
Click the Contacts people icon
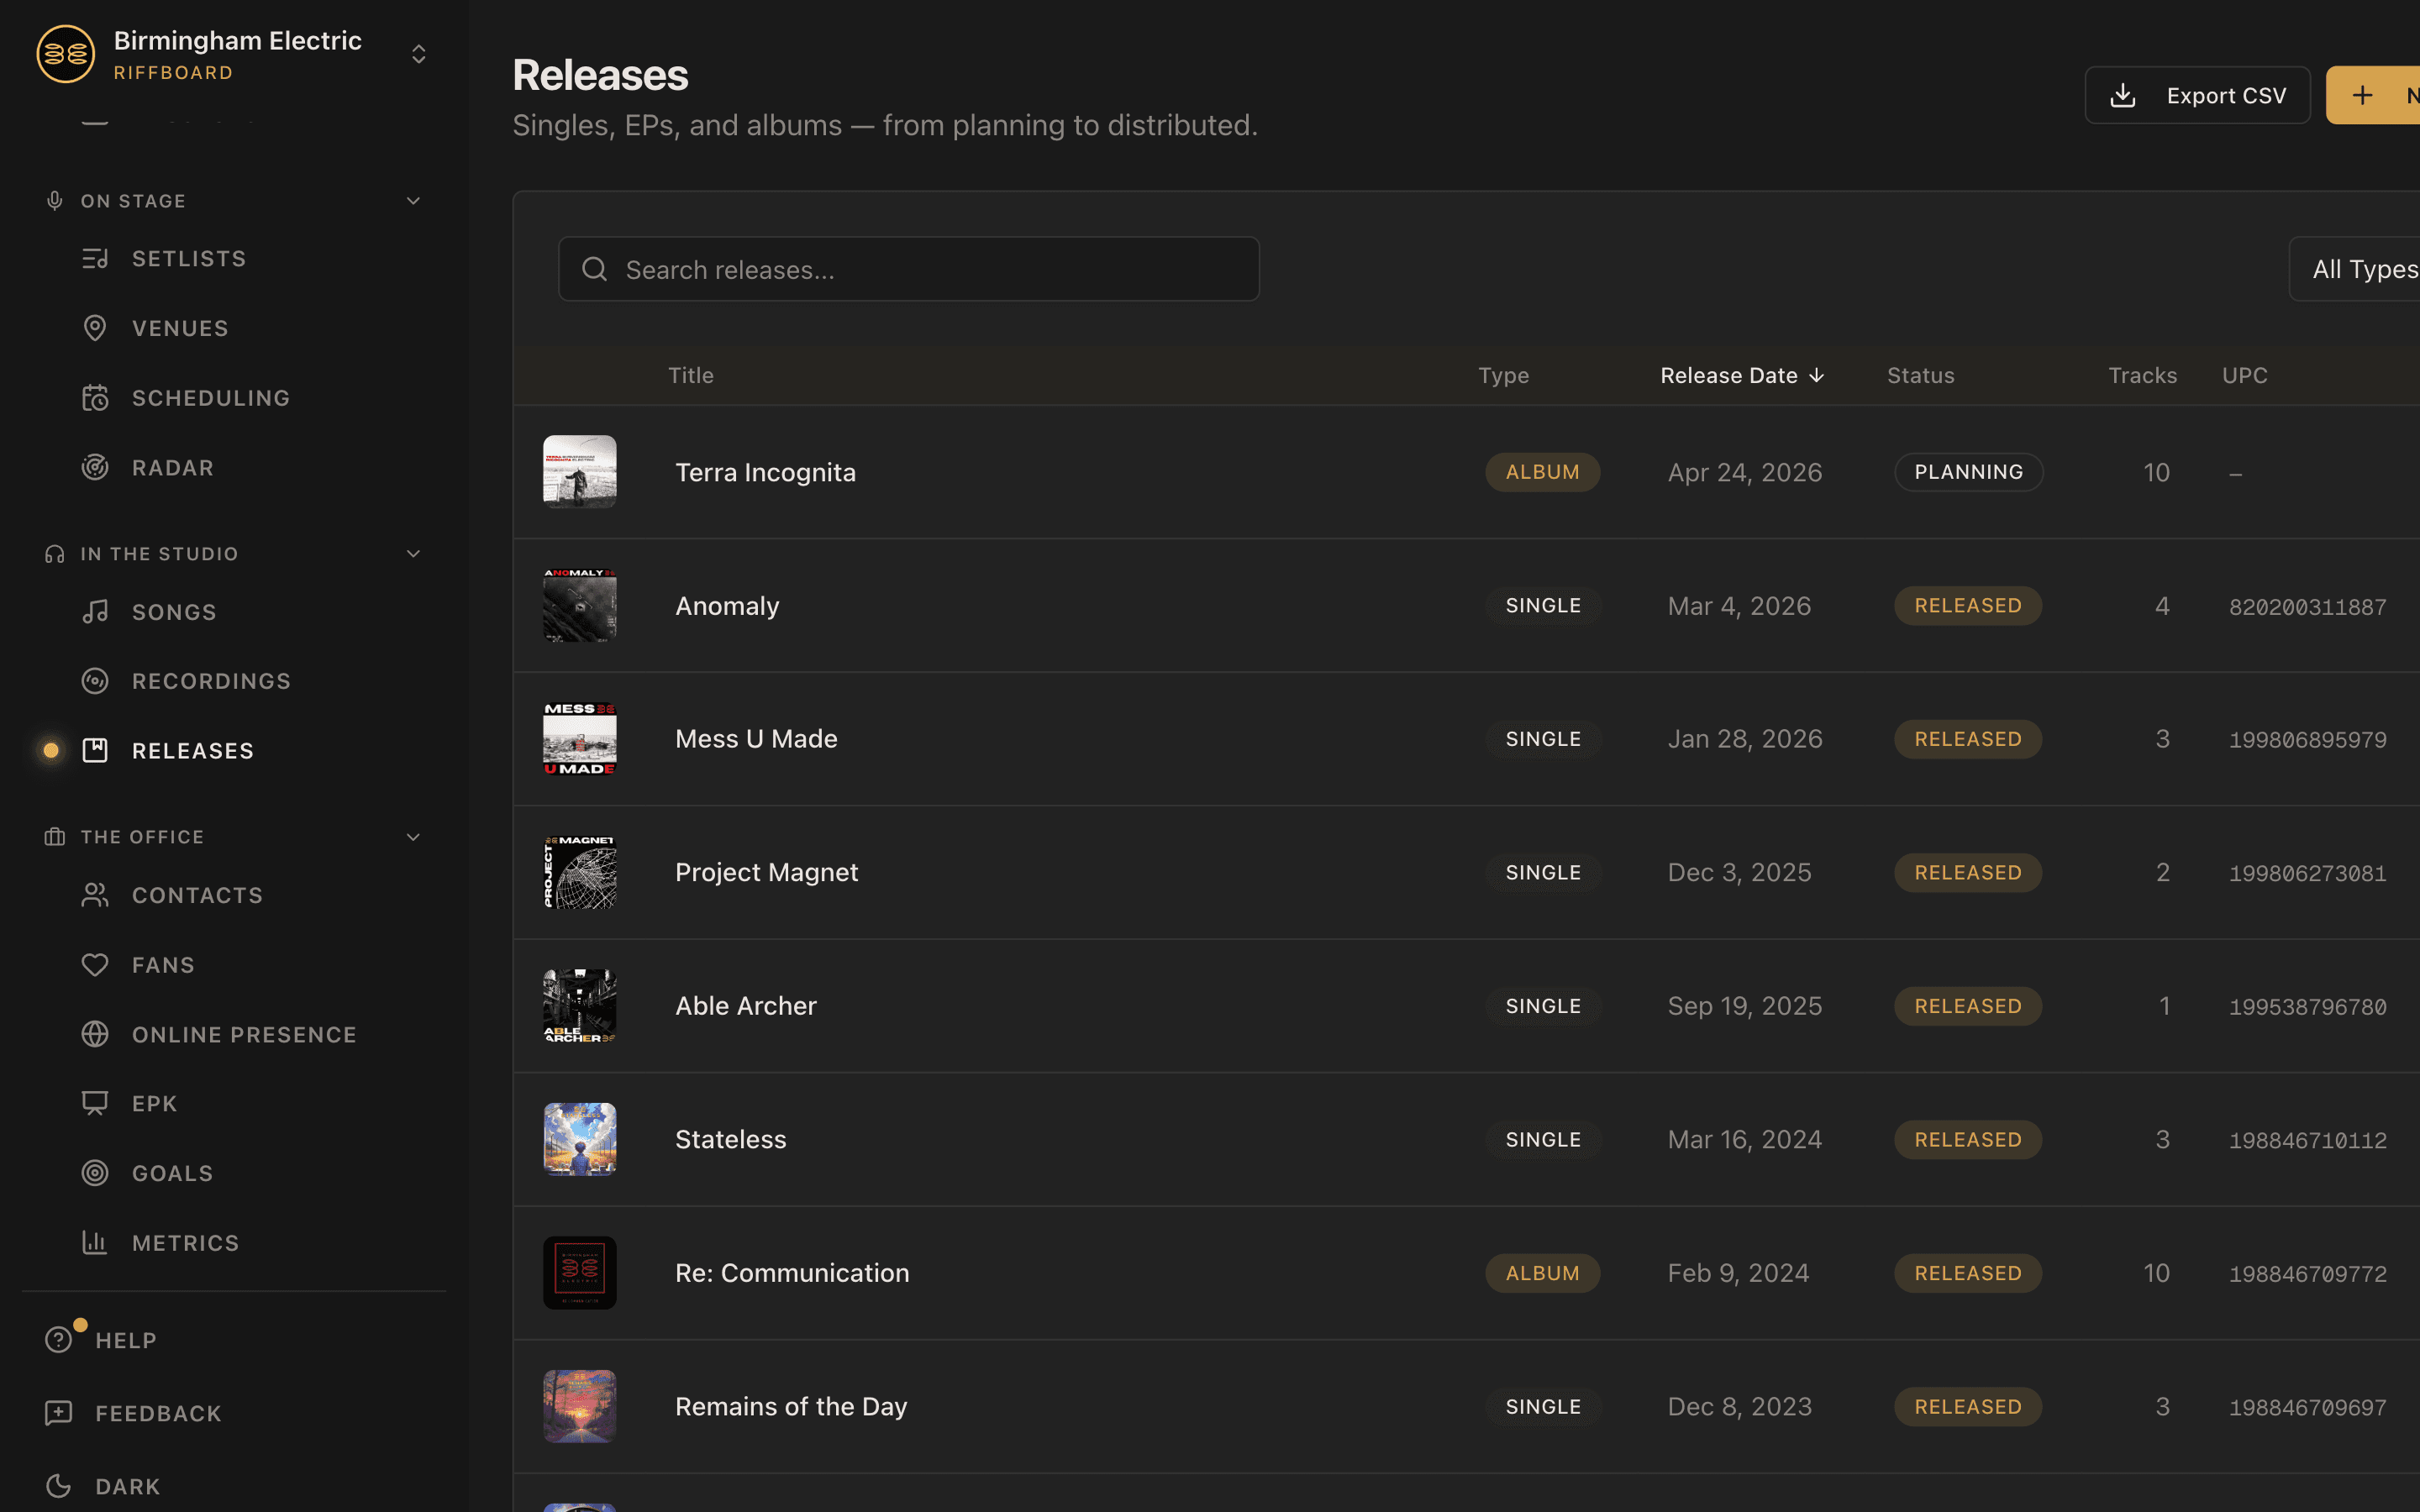pos(95,894)
